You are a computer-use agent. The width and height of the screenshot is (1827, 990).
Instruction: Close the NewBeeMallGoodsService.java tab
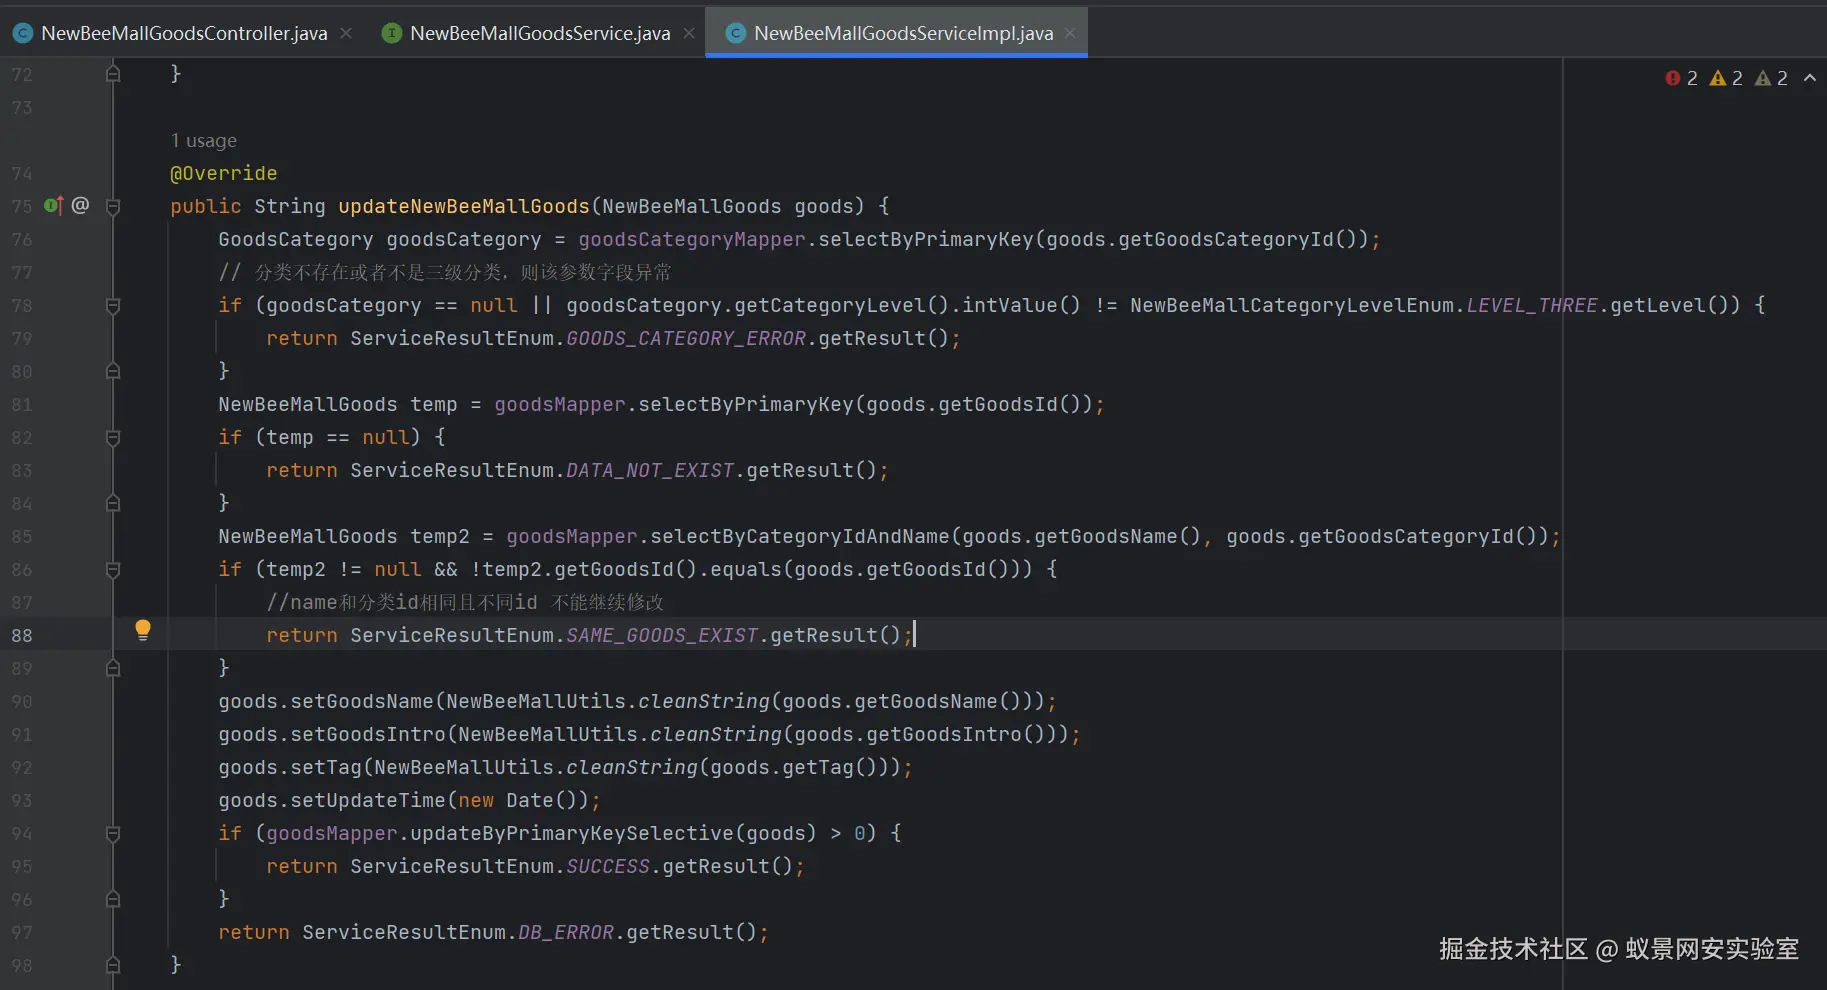pyautogui.click(x=689, y=33)
